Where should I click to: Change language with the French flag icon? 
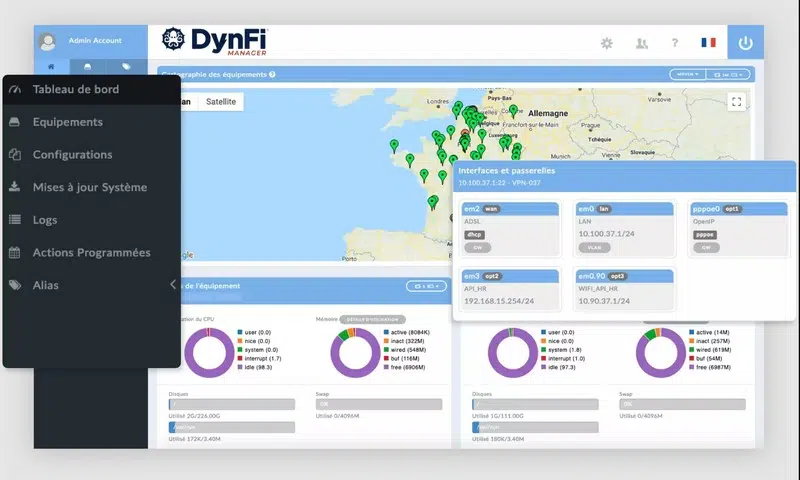point(709,43)
